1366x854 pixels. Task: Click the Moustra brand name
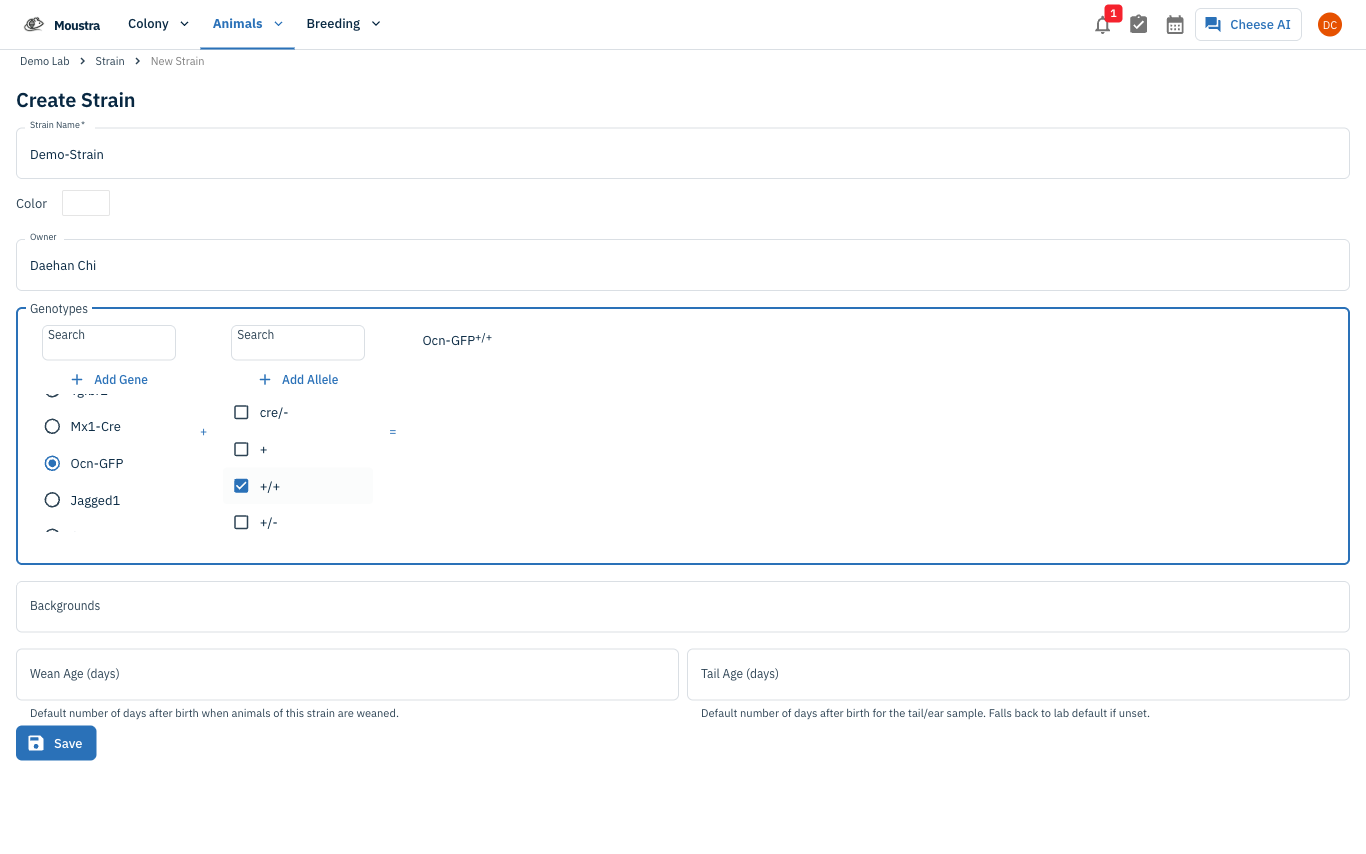click(77, 25)
